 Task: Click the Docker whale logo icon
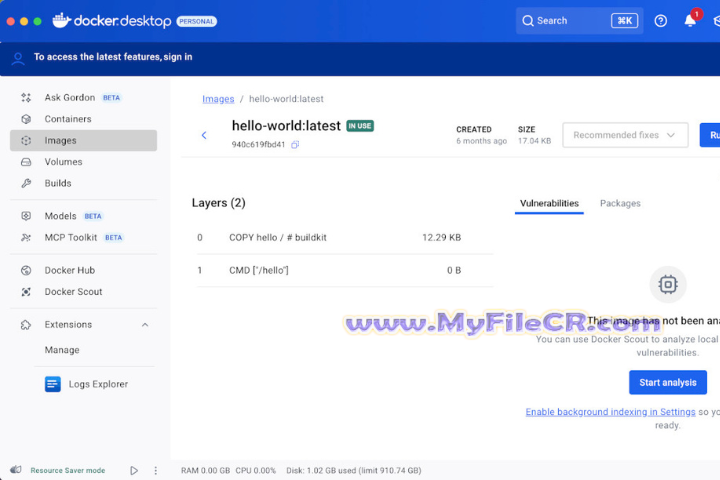(x=62, y=21)
